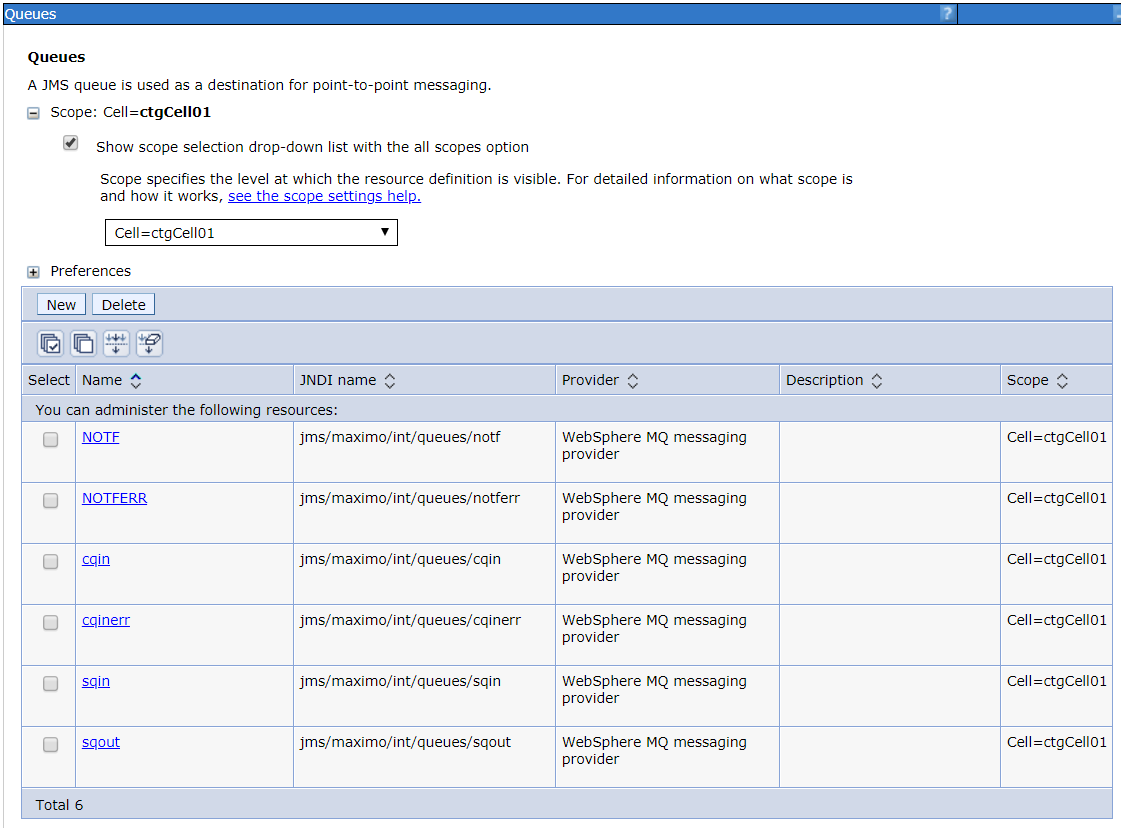
Task: Sort by JNDI name column arrows
Action: (x=390, y=380)
